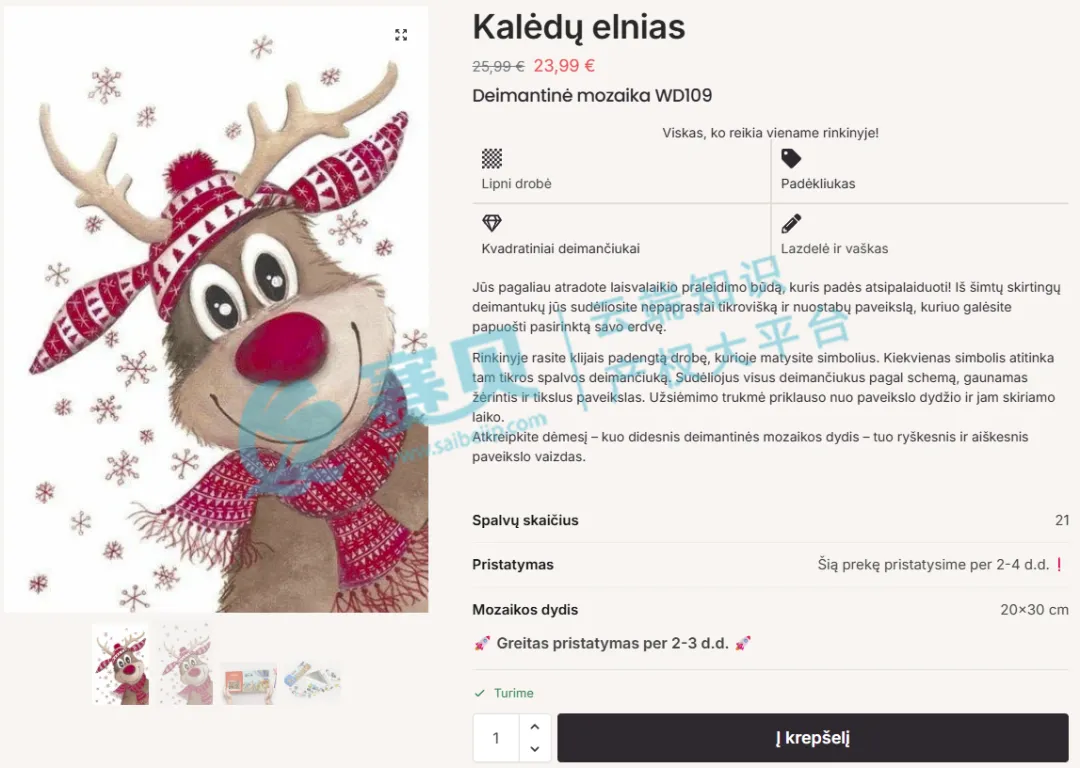The width and height of the screenshot is (1080, 768).
Task: Click the diamond Kvadratiniai deimančiukai icon
Action: 492,223
